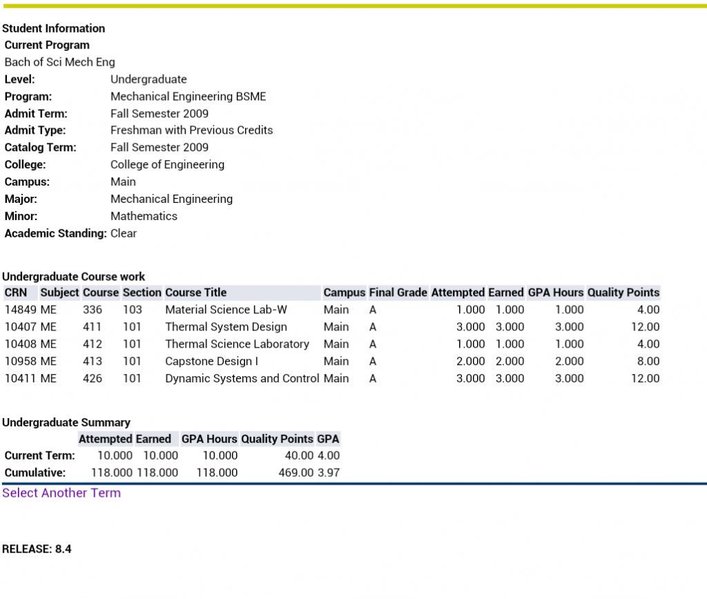Click the Student Information heading
Image resolution: width=707 pixels, height=599 pixels.
coord(54,28)
